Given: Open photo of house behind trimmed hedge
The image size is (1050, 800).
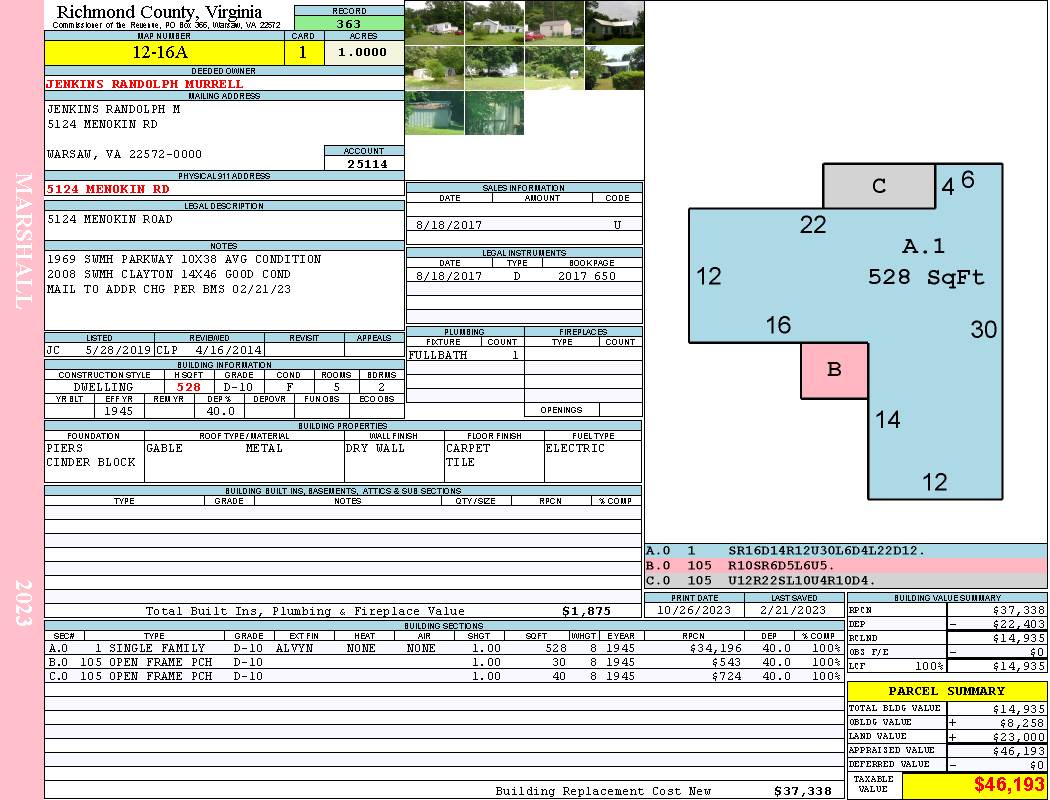Looking at the screenshot, I should point(614,68).
